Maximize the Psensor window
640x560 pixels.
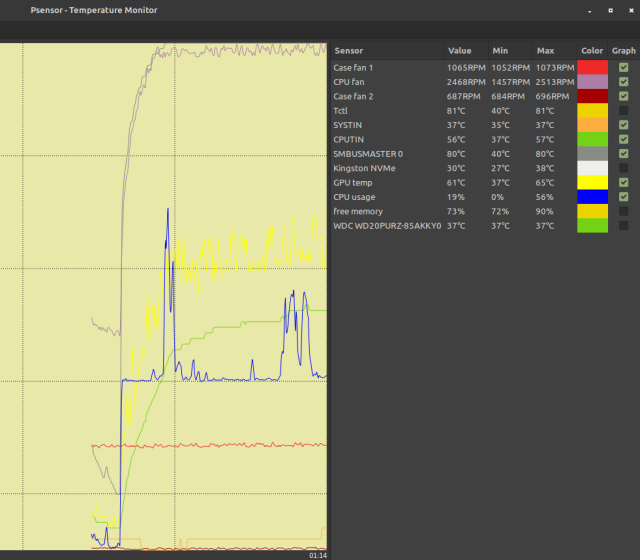coord(609,10)
